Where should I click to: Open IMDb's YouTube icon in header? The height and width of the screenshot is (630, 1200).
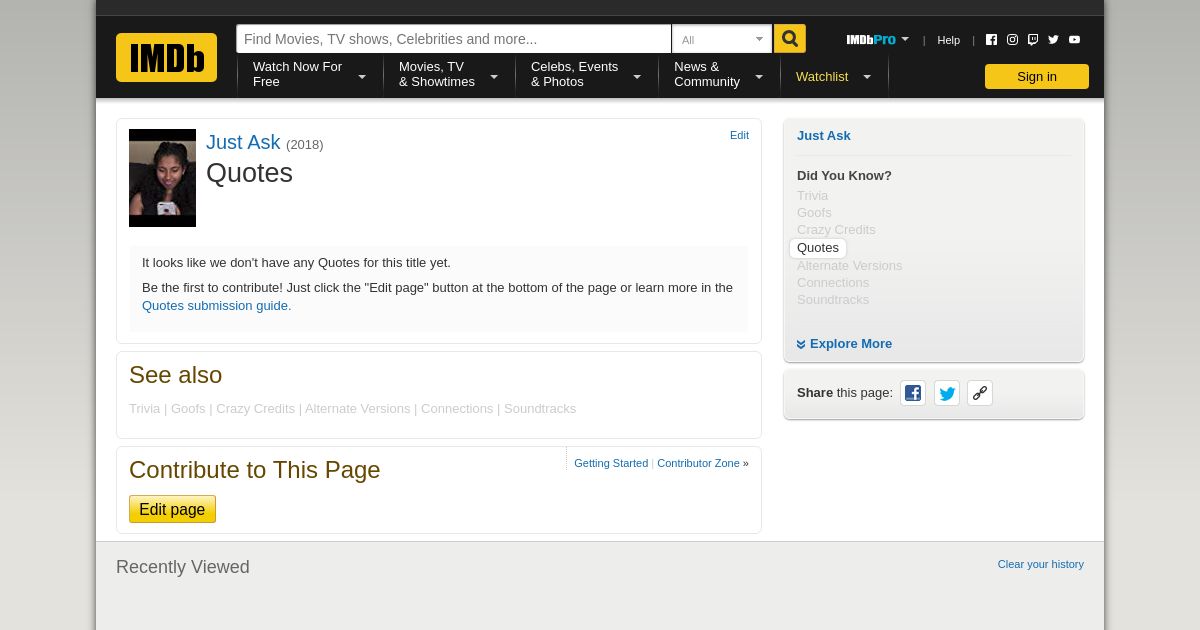1074,40
